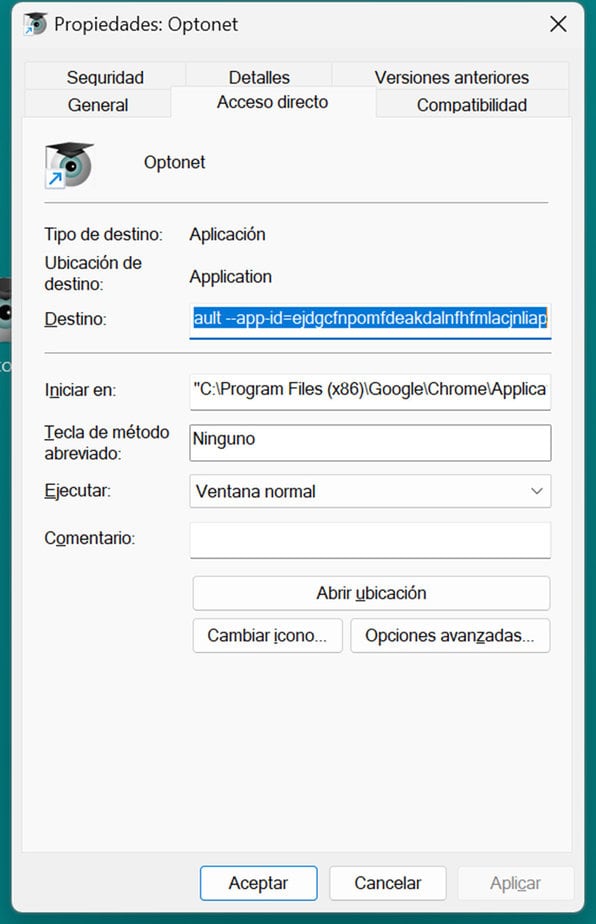The height and width of the screenshot is (924, 596).
Task: Click the partial desktop icon behind the dialog
Action: 5,309
